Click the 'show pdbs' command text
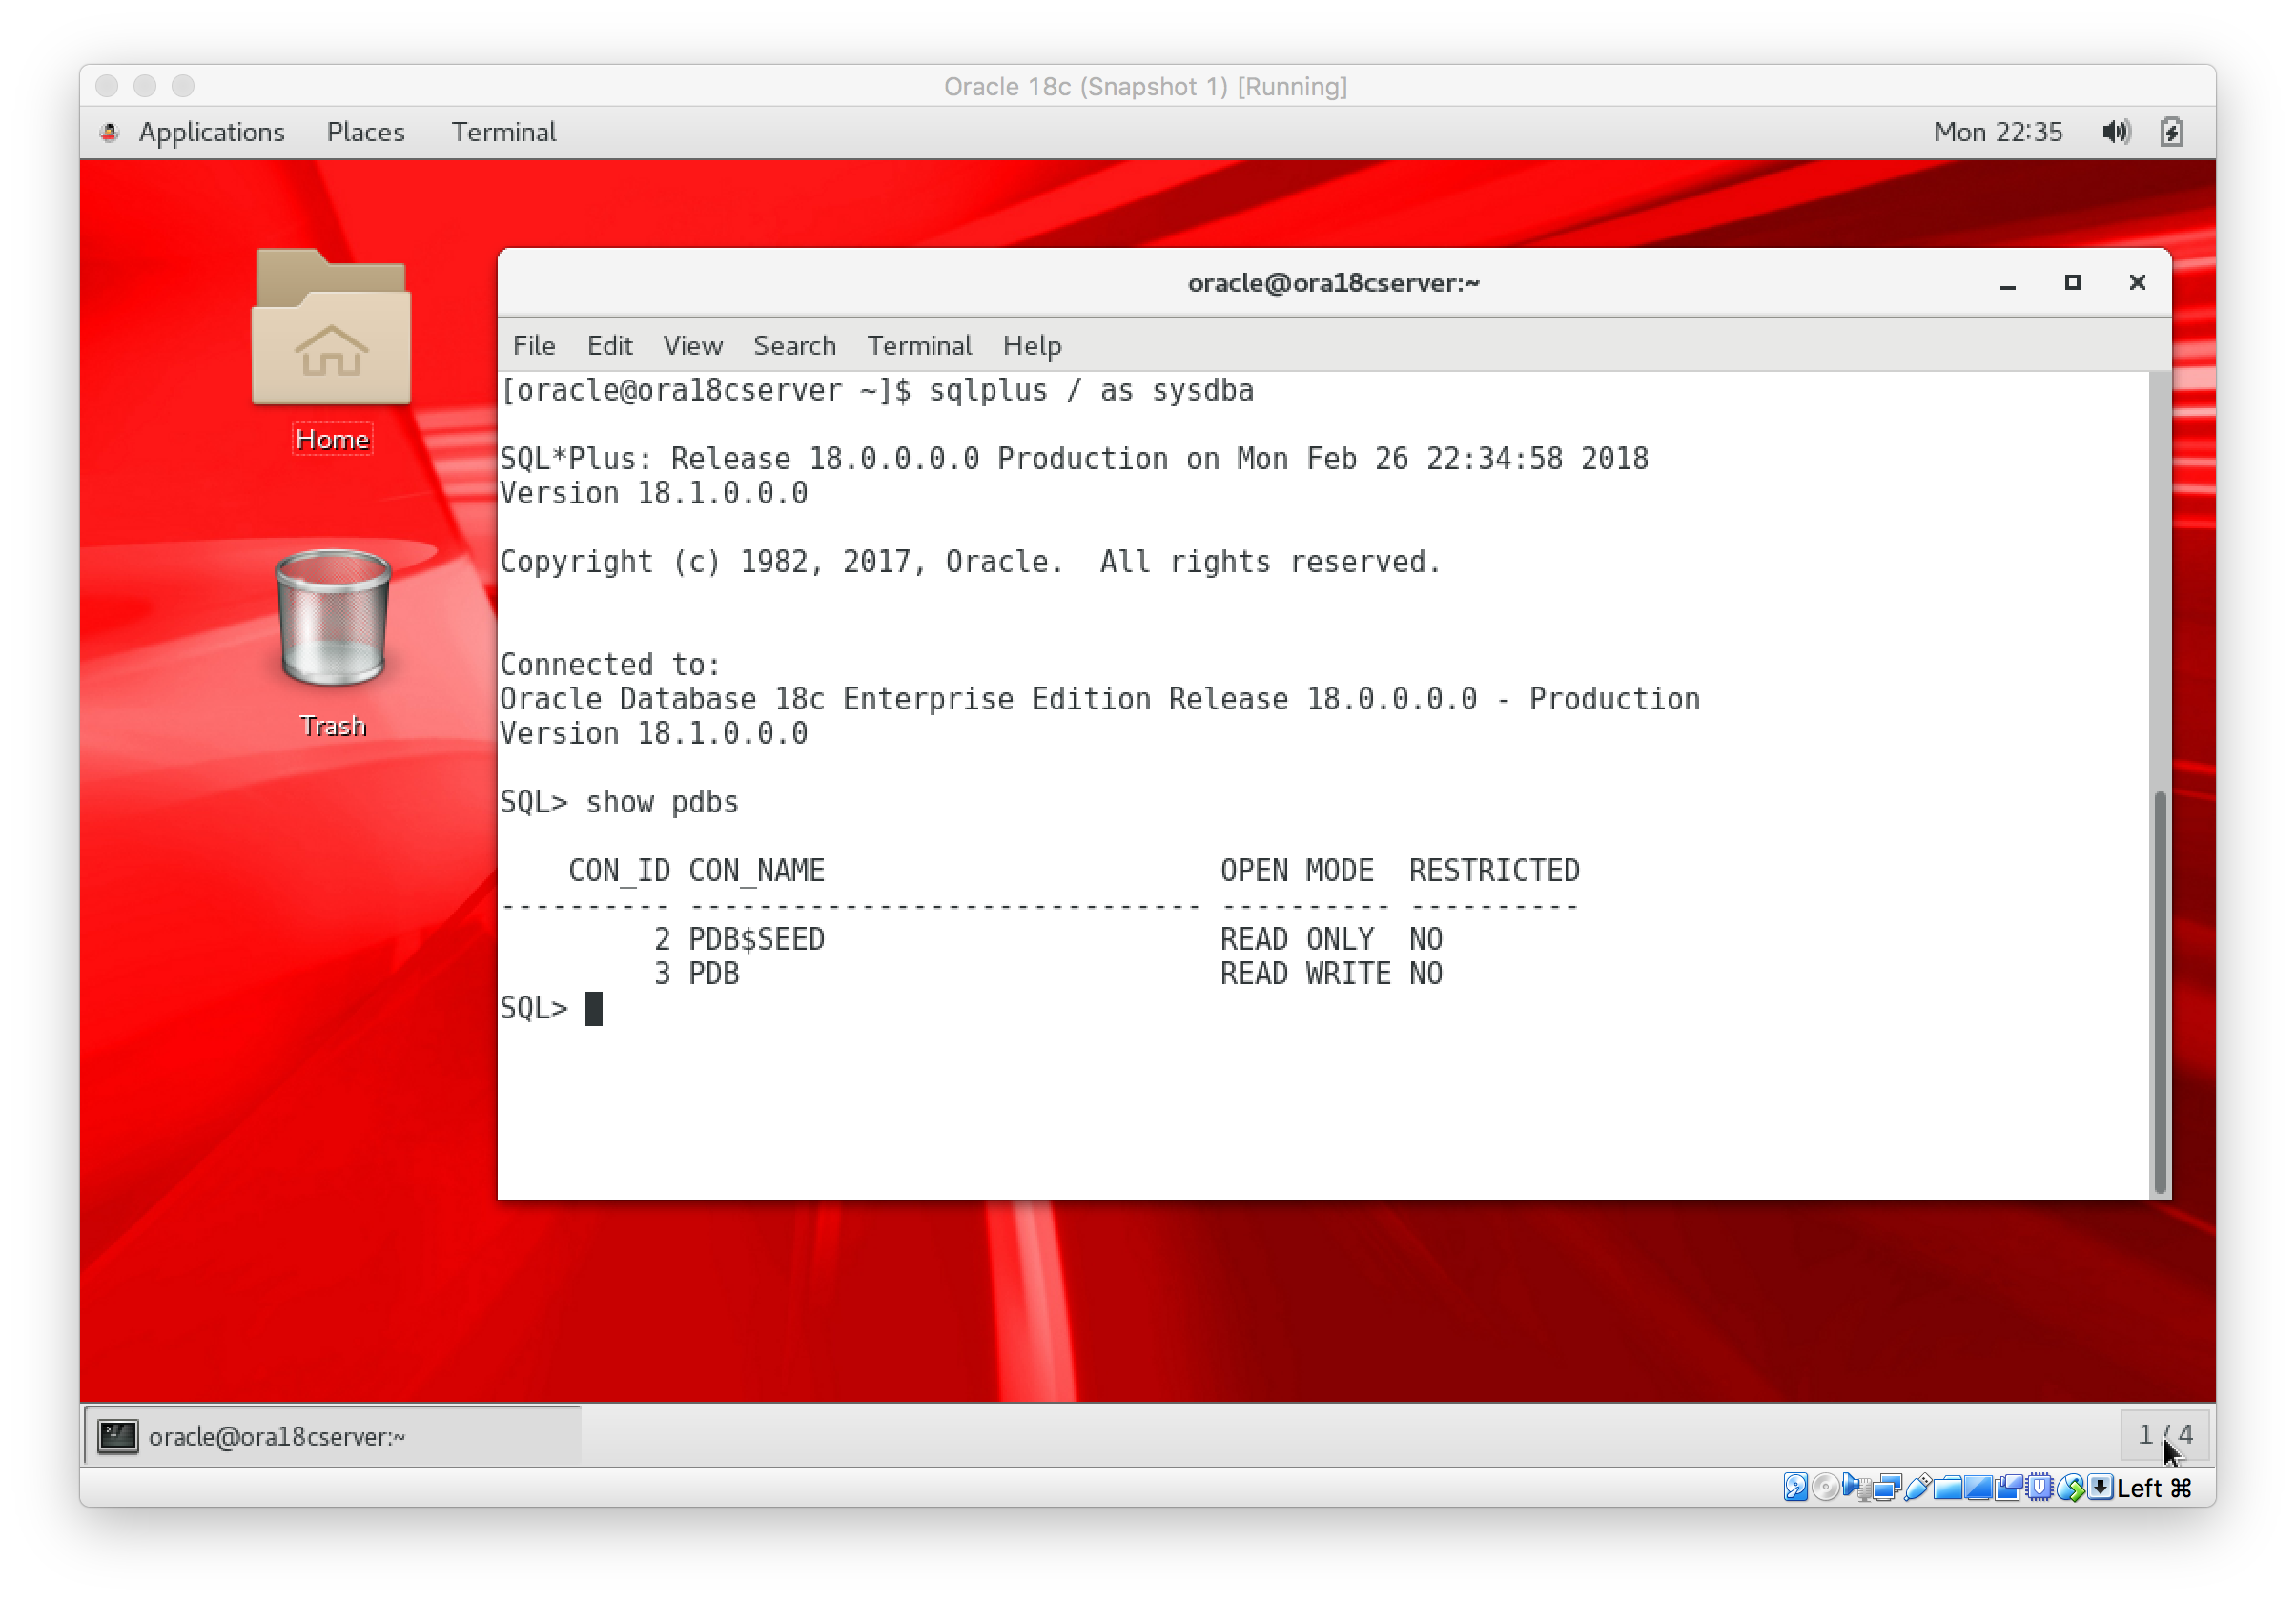 [x=662, y=802]
